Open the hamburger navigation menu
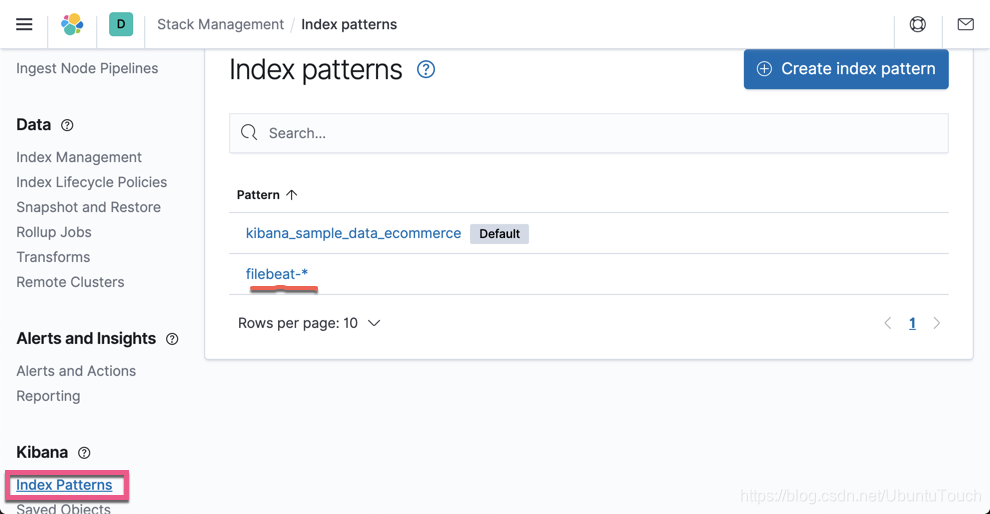This screenshot has width=990, height=514. pyautogui.click(x=24, y=24)
